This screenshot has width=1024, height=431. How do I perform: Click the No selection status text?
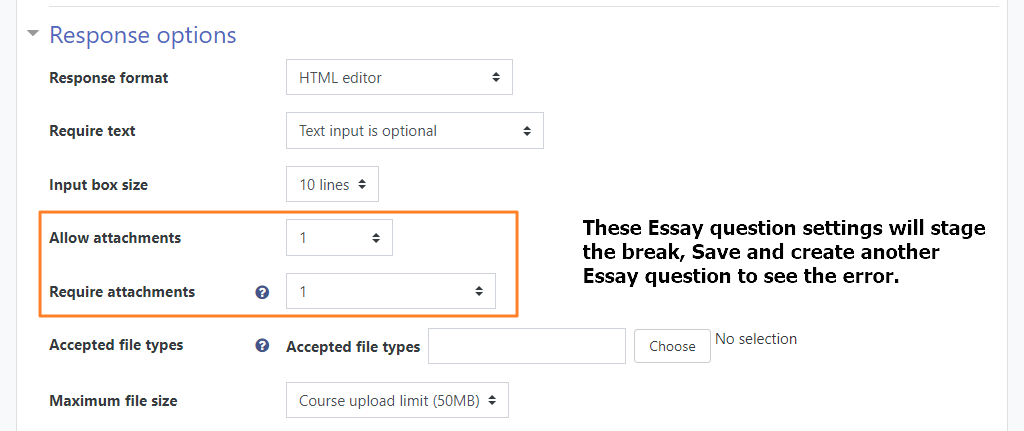756,339
